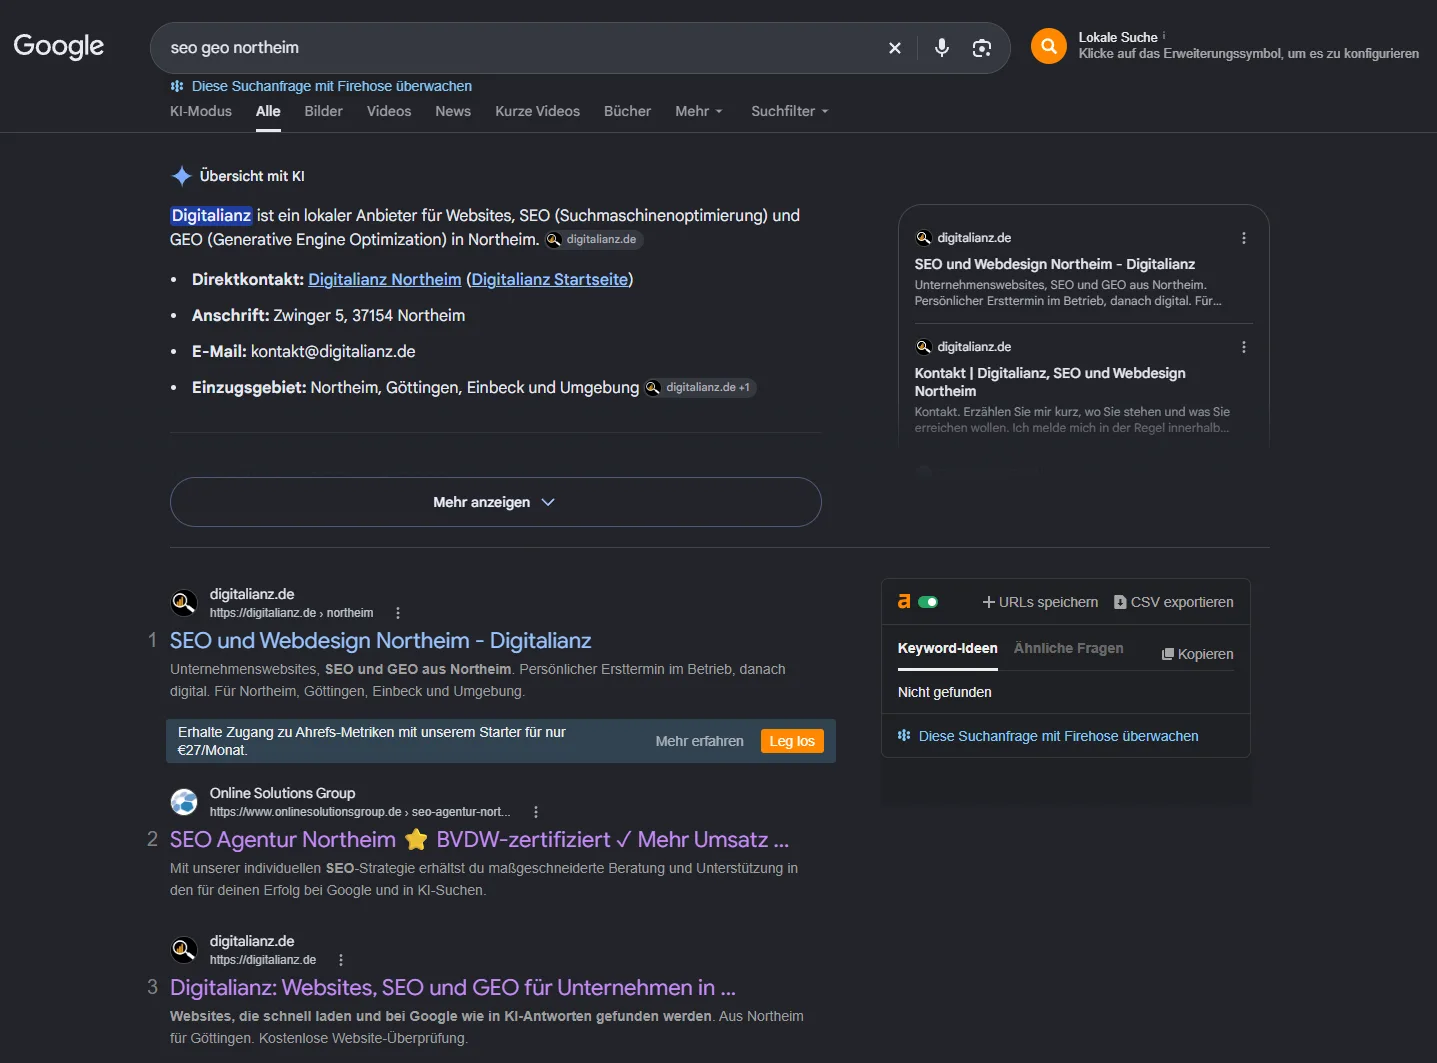
Task: Open Digitalianz: Websites, SEO und GEO result
Action: 453,988
